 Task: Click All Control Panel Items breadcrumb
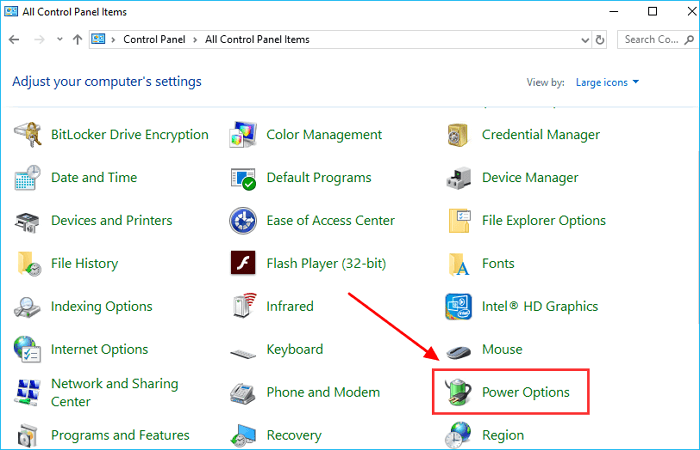[257, 40]
